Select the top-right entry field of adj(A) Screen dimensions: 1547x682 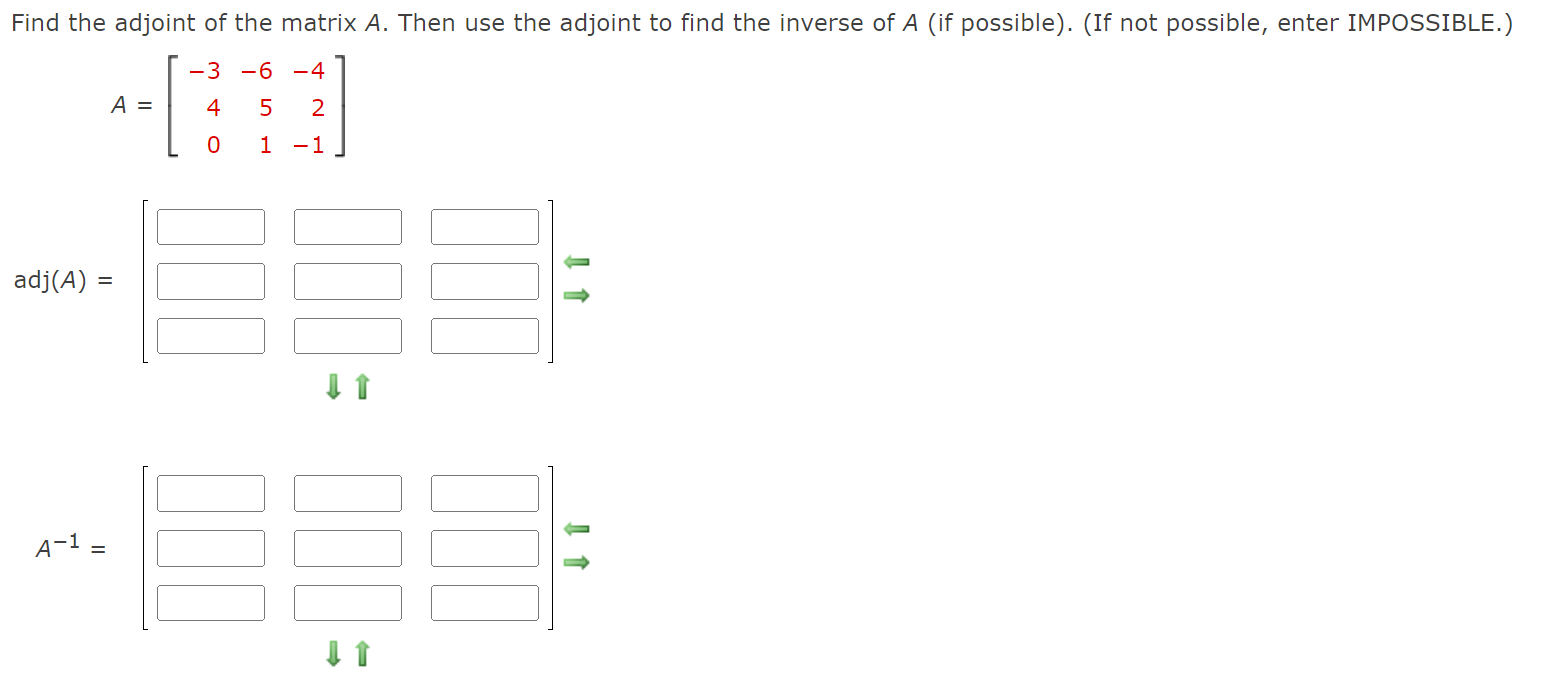pos(485,226)
